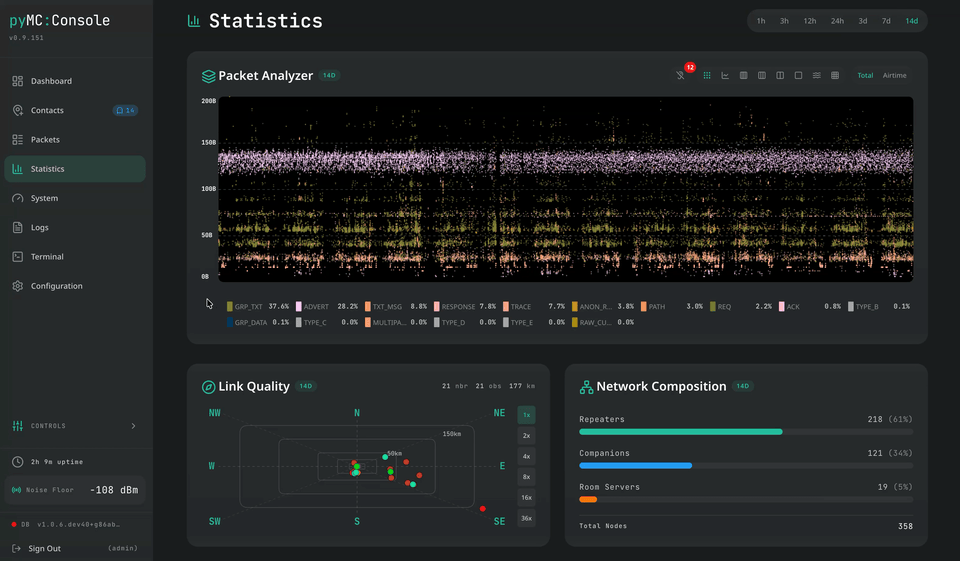Set Link Quality zoom to 16x
The image size is (960, 561).
(x=527, y=497)
